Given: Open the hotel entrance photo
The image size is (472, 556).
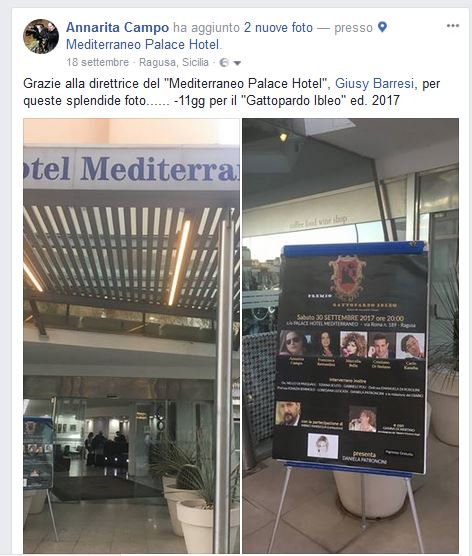Looking at the screenshot, I should click(132, 335).
